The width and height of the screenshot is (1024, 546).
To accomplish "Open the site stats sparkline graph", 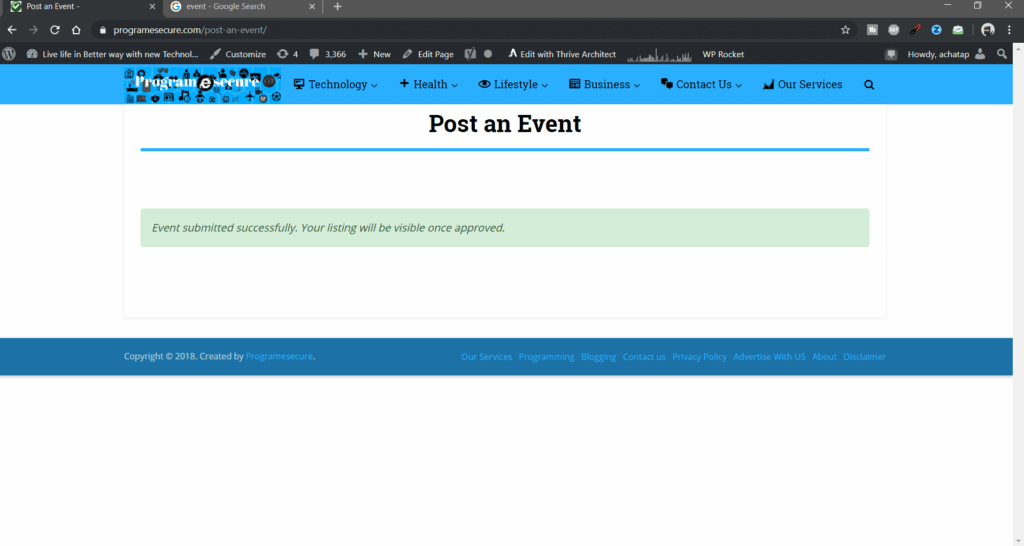I will click(659, 56).
